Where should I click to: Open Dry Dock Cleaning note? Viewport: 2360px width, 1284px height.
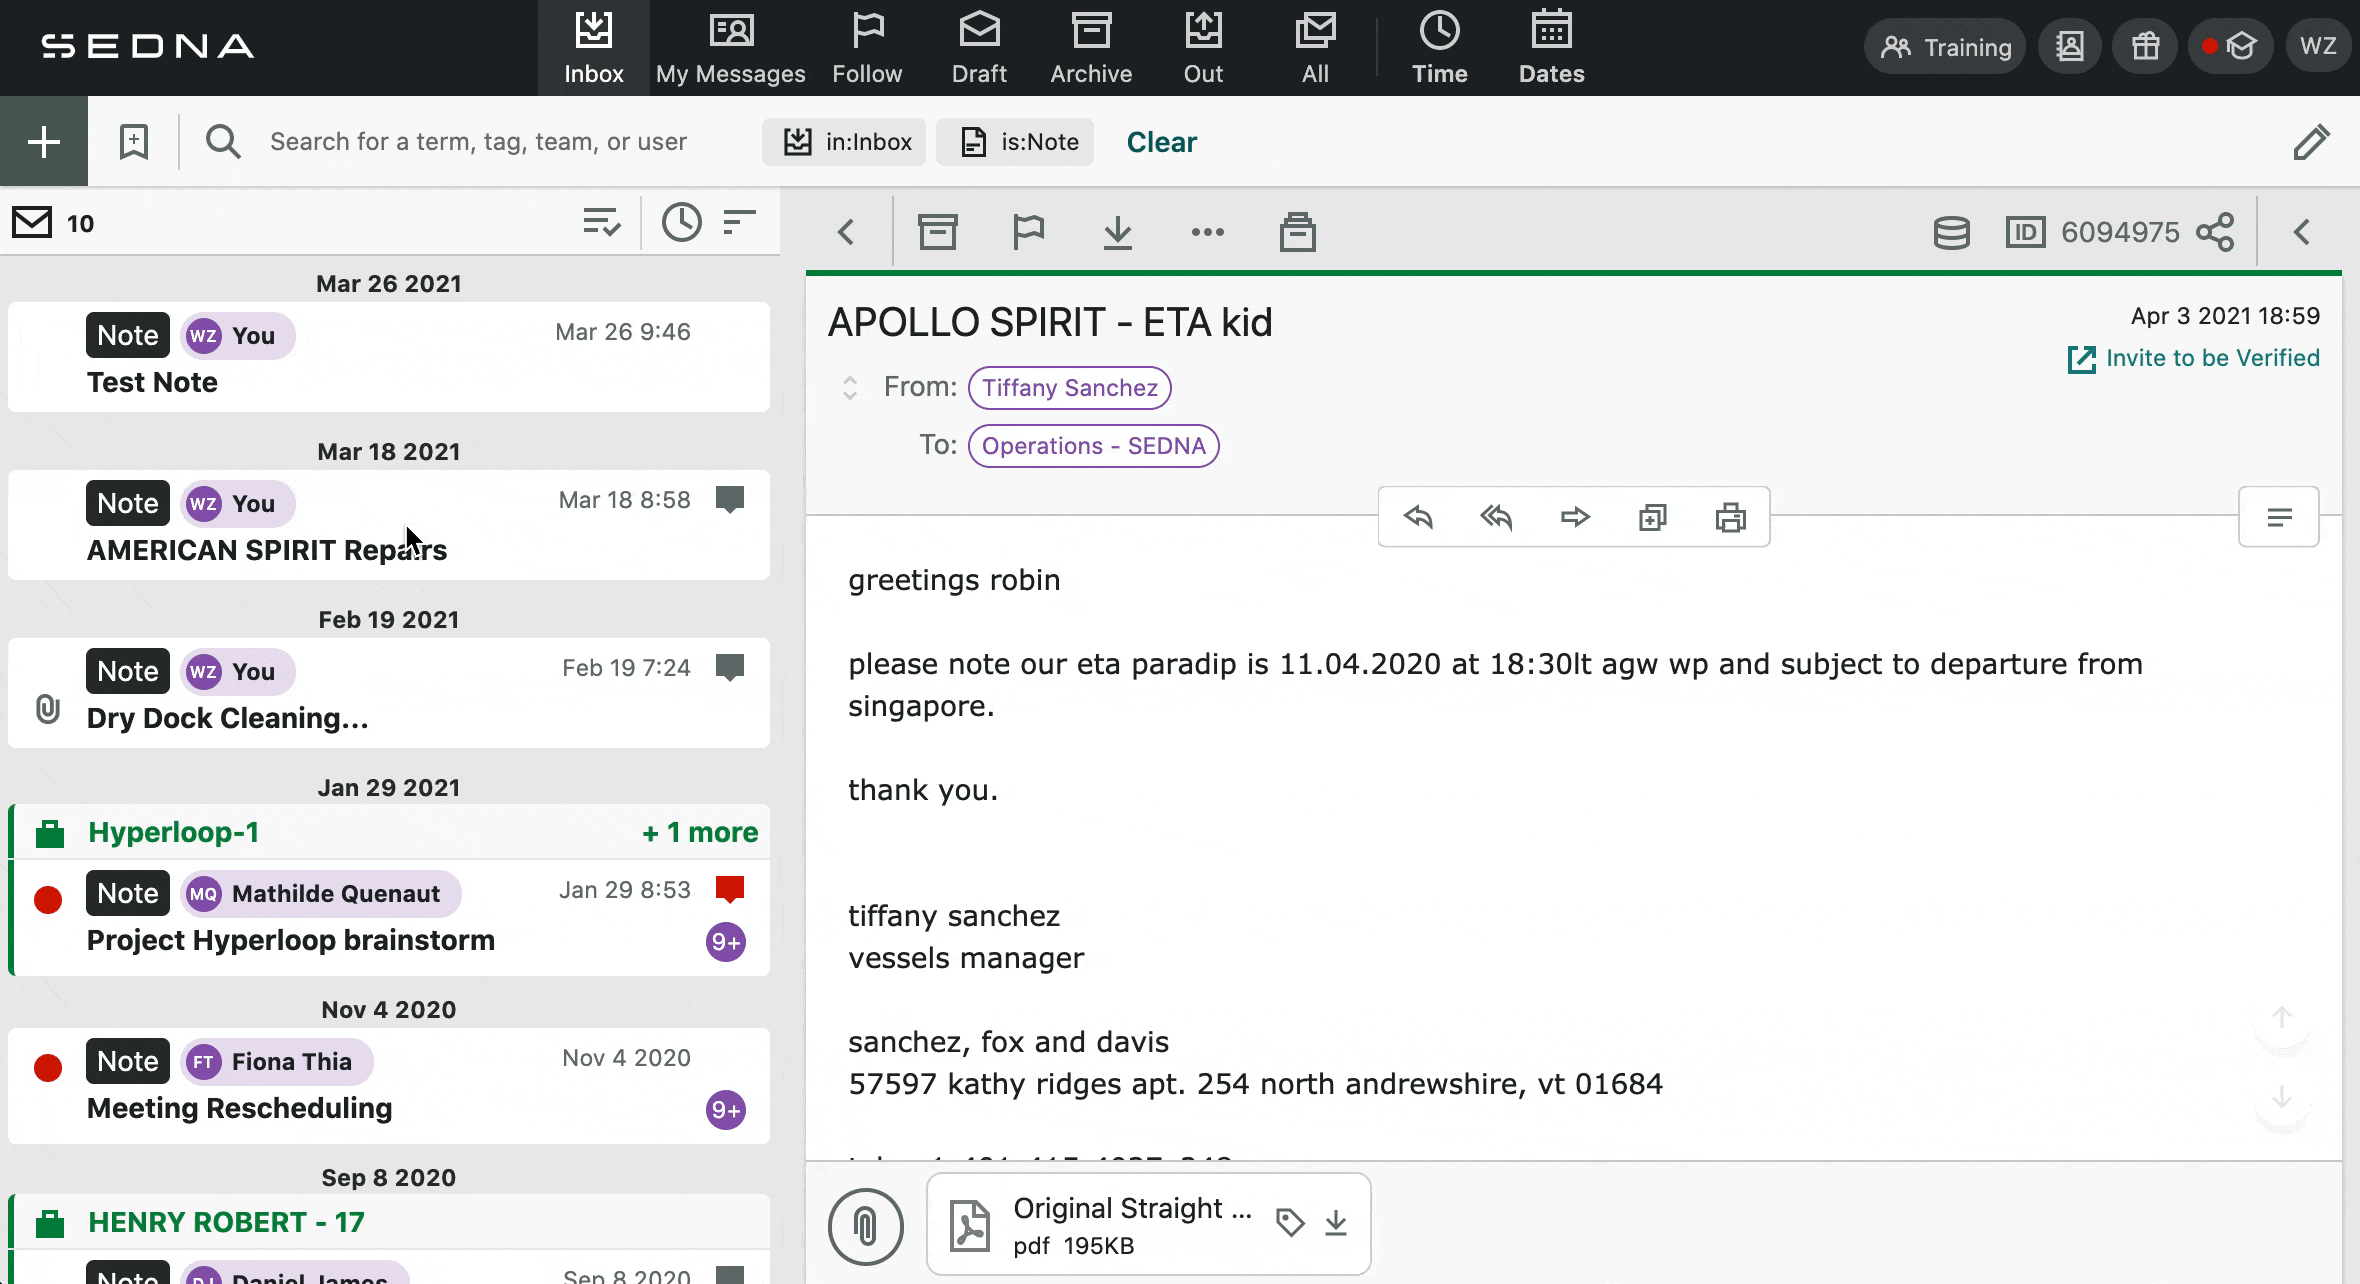(389, 693)
